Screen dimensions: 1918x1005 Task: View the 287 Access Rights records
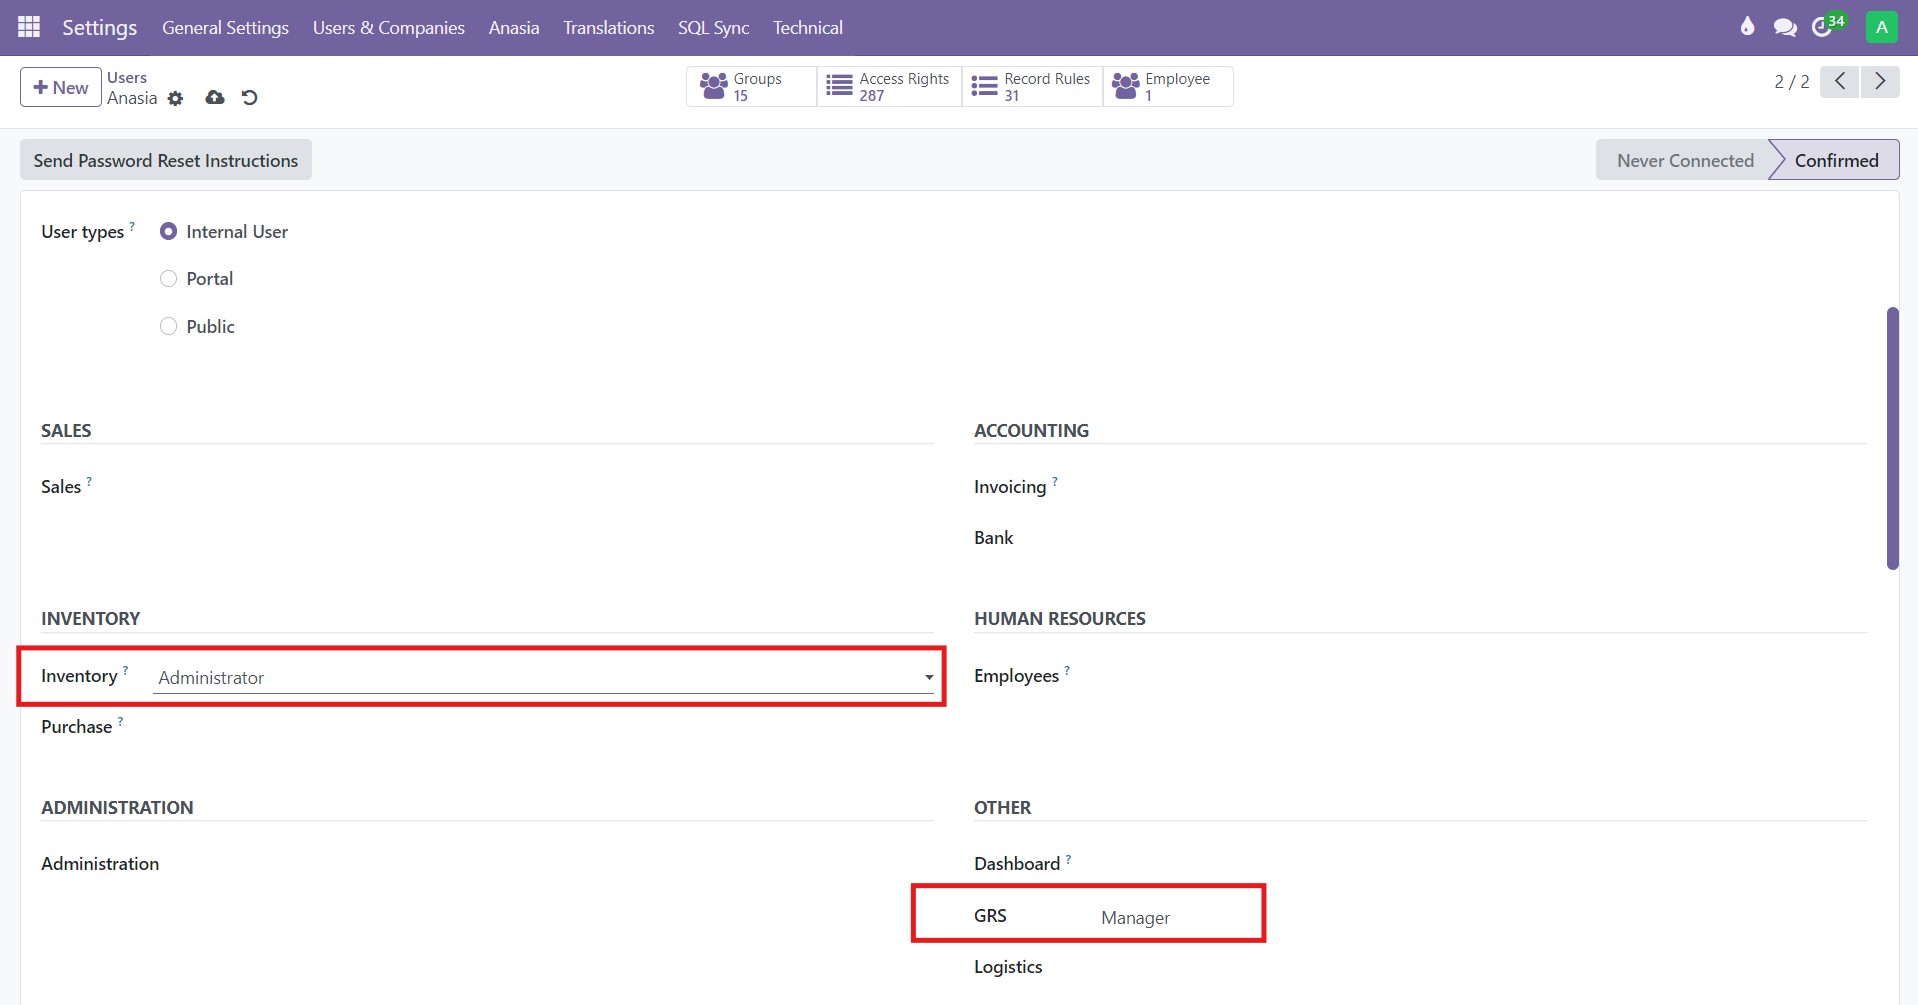pyautogui.click(x=888, y=86)
